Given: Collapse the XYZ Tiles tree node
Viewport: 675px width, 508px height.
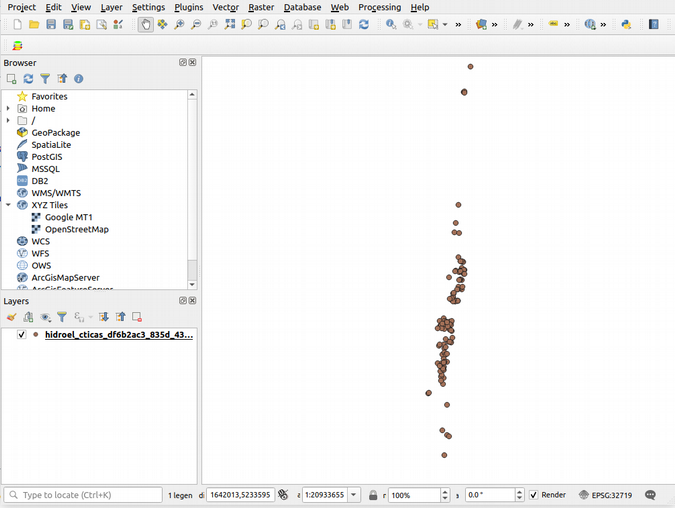Looking at the screenshot, I should [8, 205].
